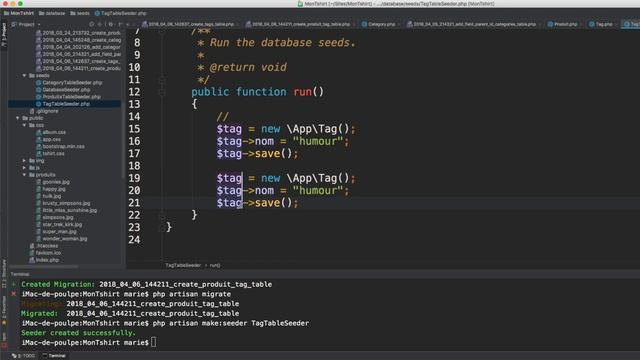Add new terminal session with plus icon
This screenshot has height=360, width=640.
(13, 284)
